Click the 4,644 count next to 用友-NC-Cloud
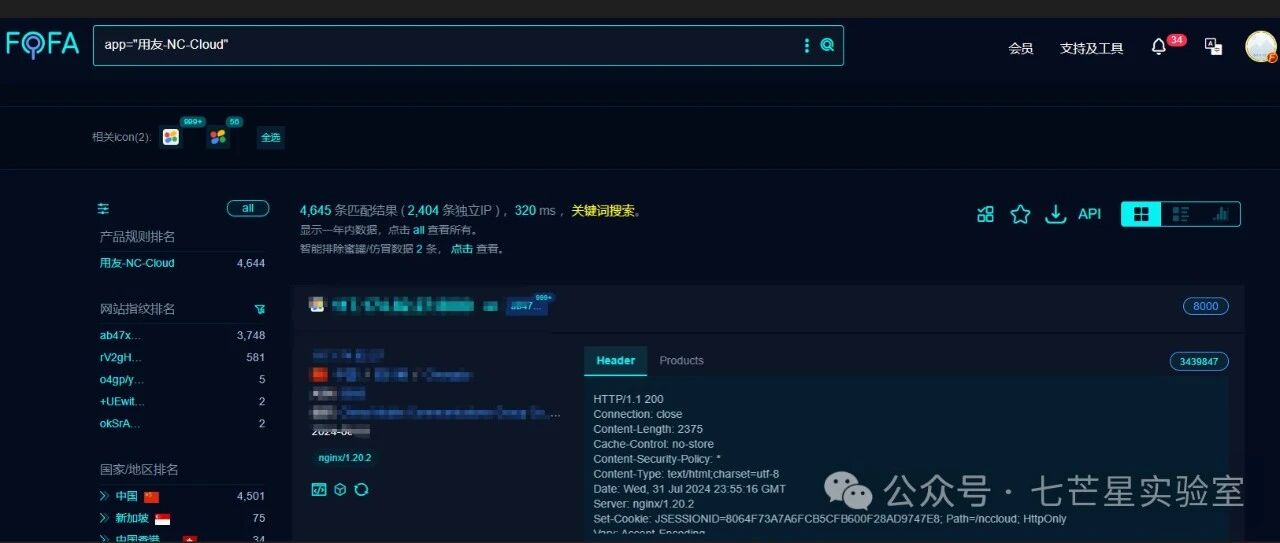 [251, 263]
